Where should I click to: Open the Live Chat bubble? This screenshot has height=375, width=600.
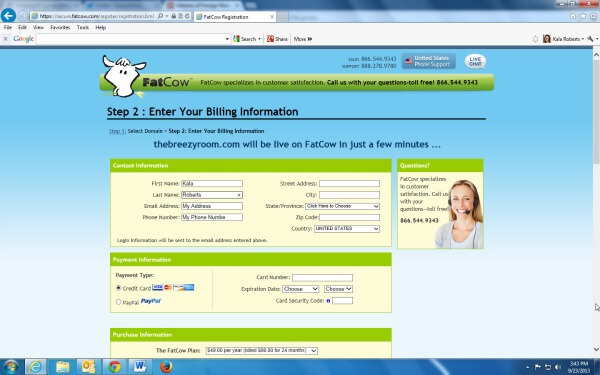pyautogui.click(x=475, y=62)
